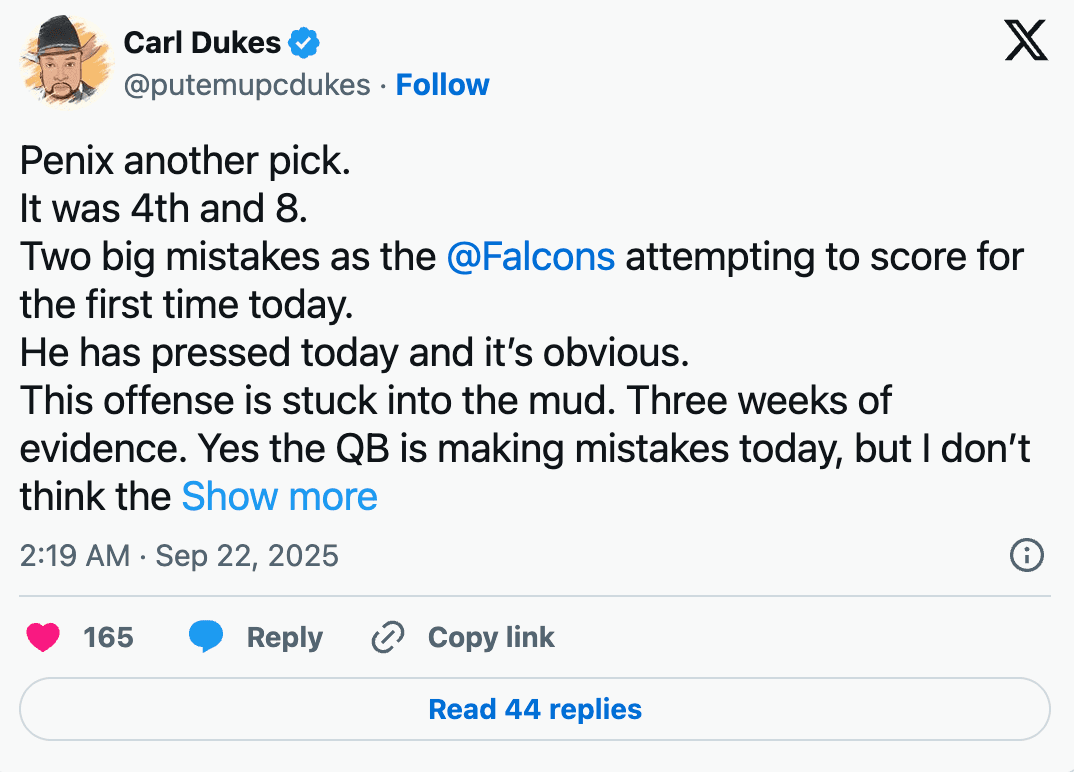The width and height of the screenshot is (1074, 772).
Task: Click the X logo icon
Action: [1025, 42]
